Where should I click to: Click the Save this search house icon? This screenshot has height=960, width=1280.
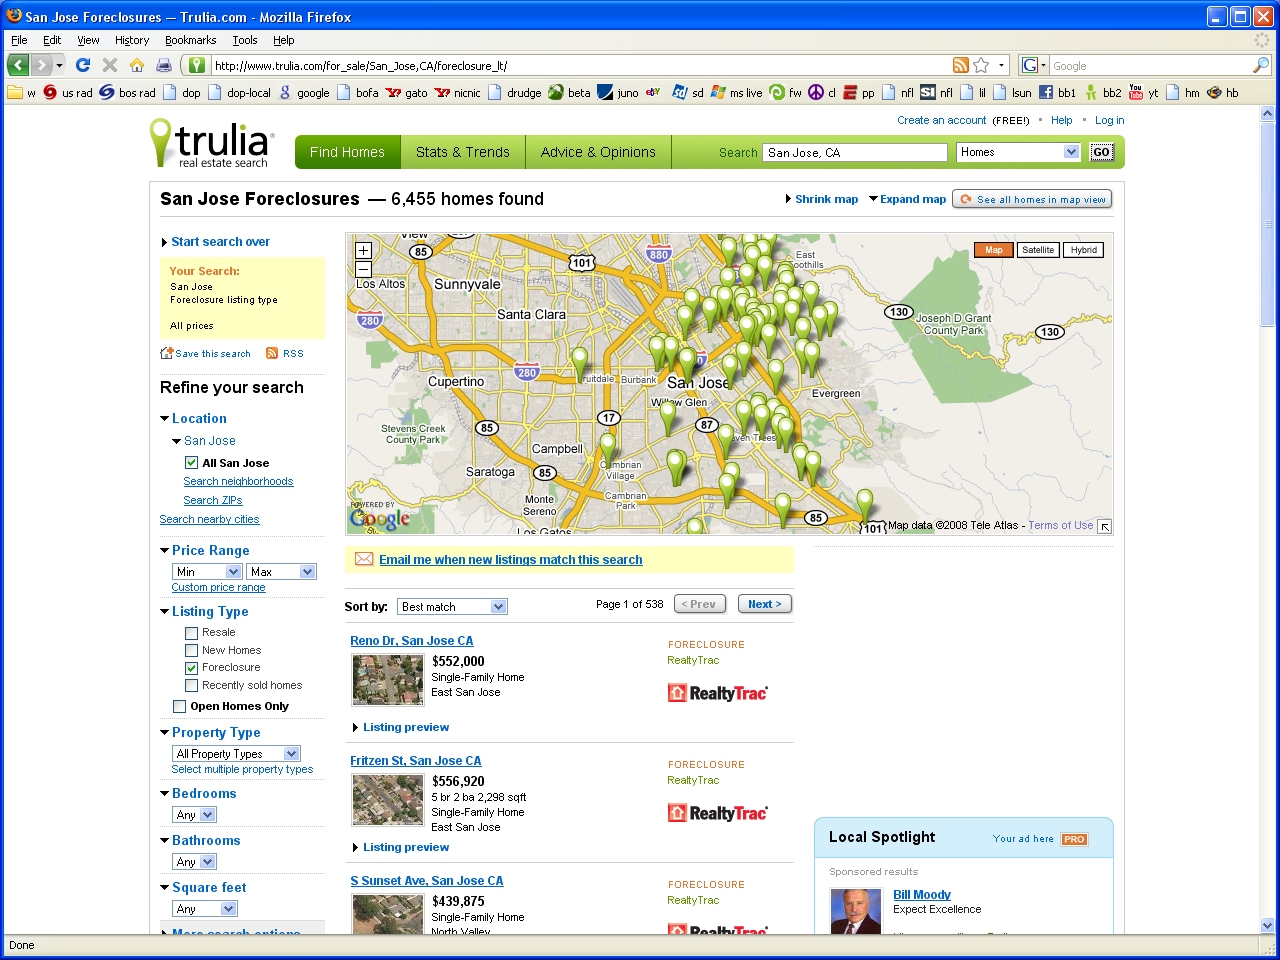(x=167, y=353)
